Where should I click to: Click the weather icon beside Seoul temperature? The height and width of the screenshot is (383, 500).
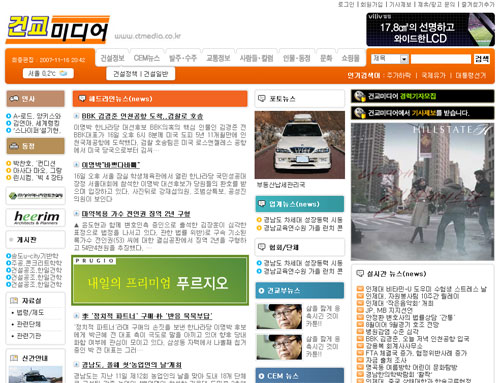click(x=63, y=73)
